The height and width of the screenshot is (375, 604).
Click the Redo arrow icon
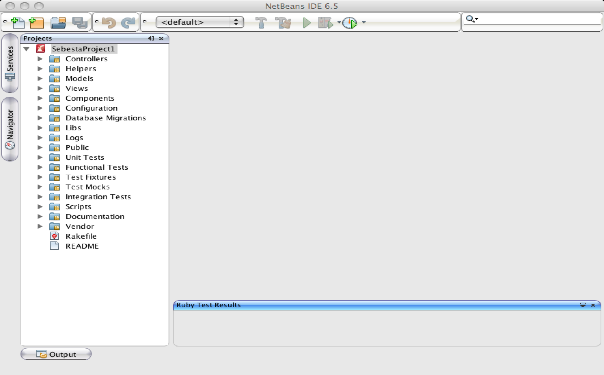[128, 23]
